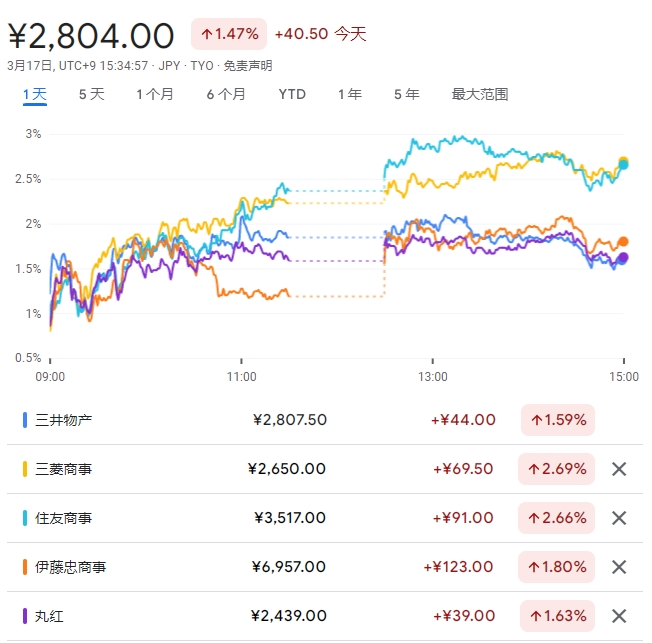Open the 1个月 chart range

click(x=155, y=95)
